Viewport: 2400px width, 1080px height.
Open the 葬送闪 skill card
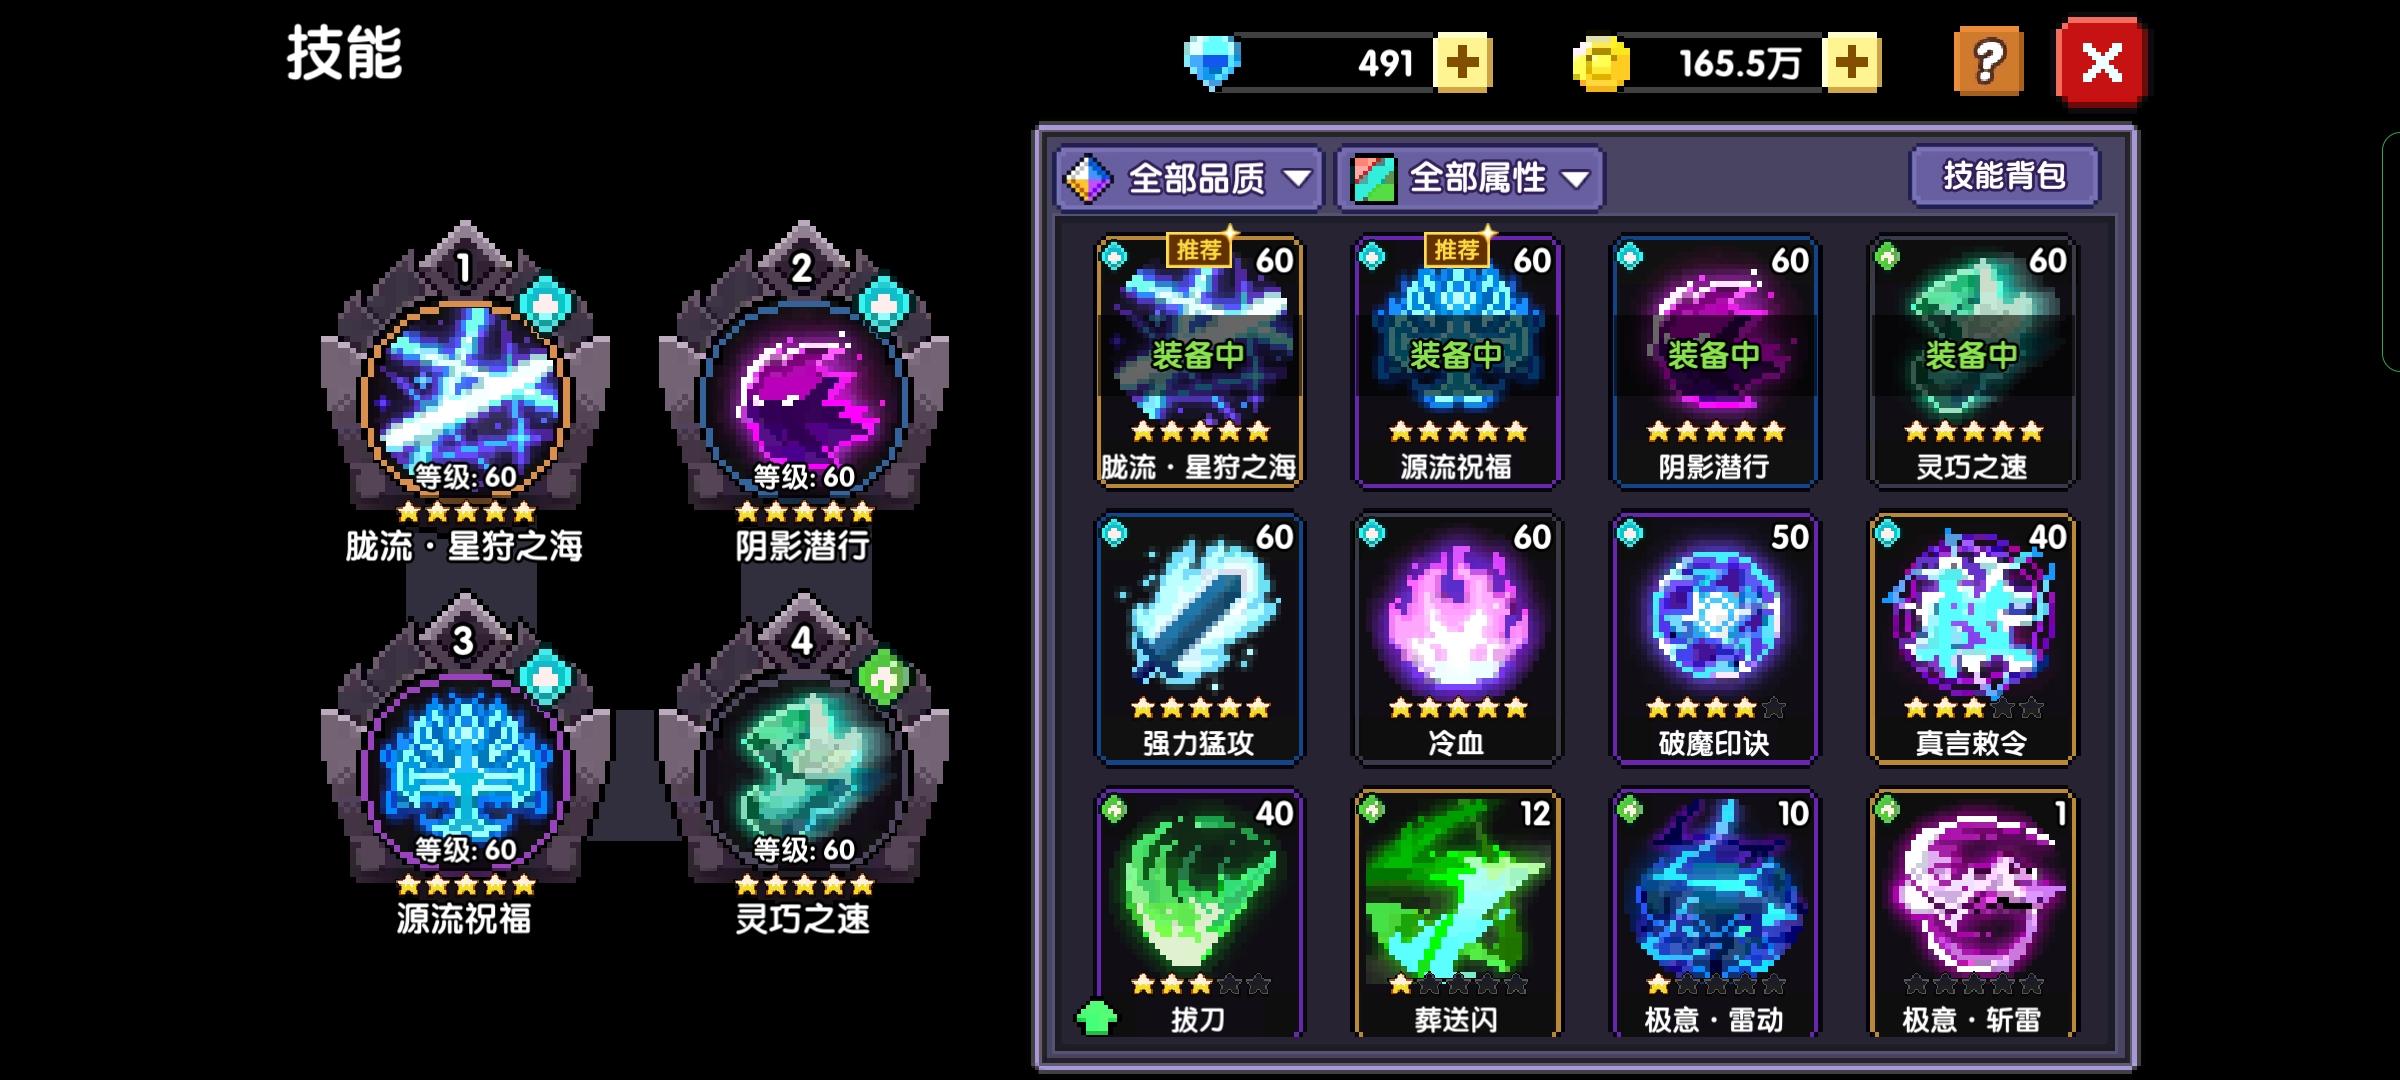tap(1457, 914)
